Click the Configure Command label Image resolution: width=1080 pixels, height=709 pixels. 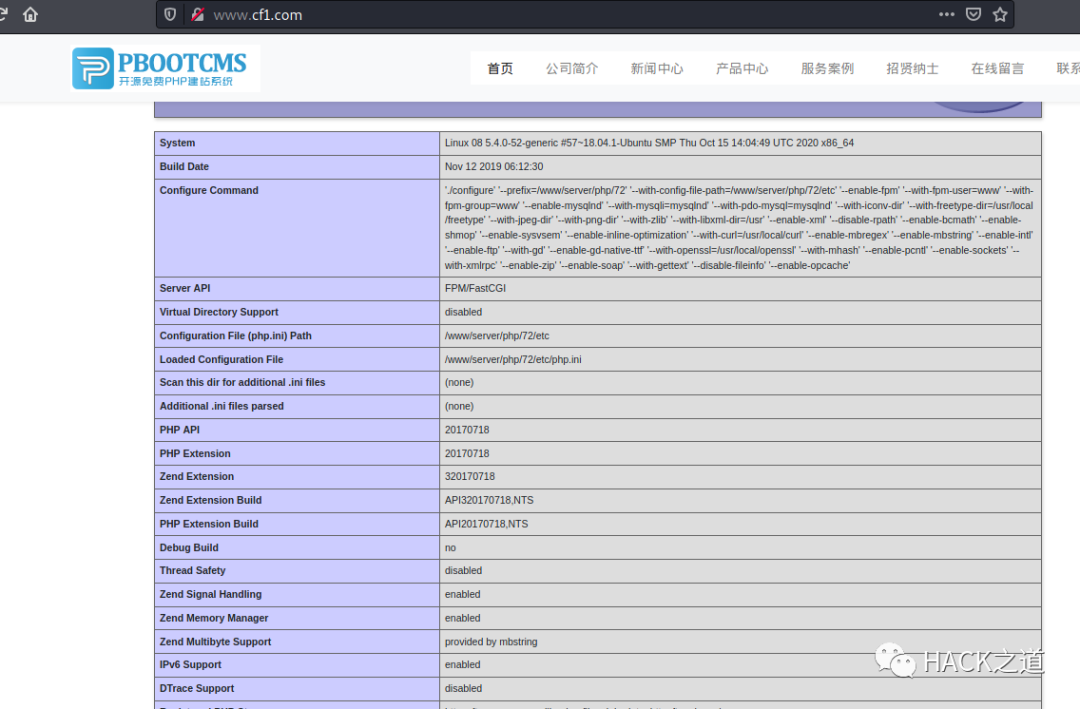click(209, 190)
